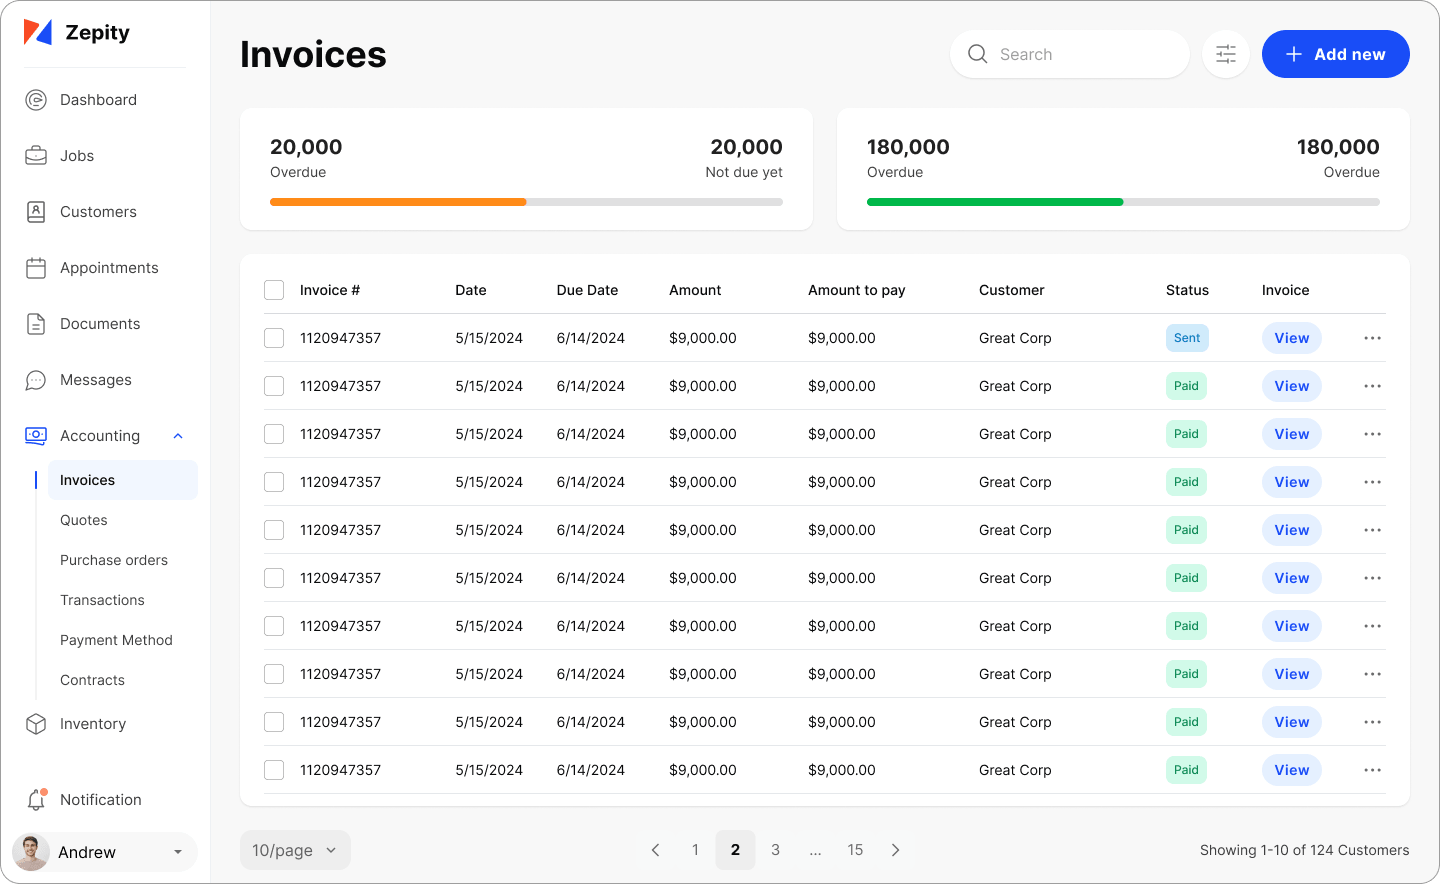Click the Add new button
Image resolution: width=1440 pixels, height=884 pixels.
point(1335,54)
